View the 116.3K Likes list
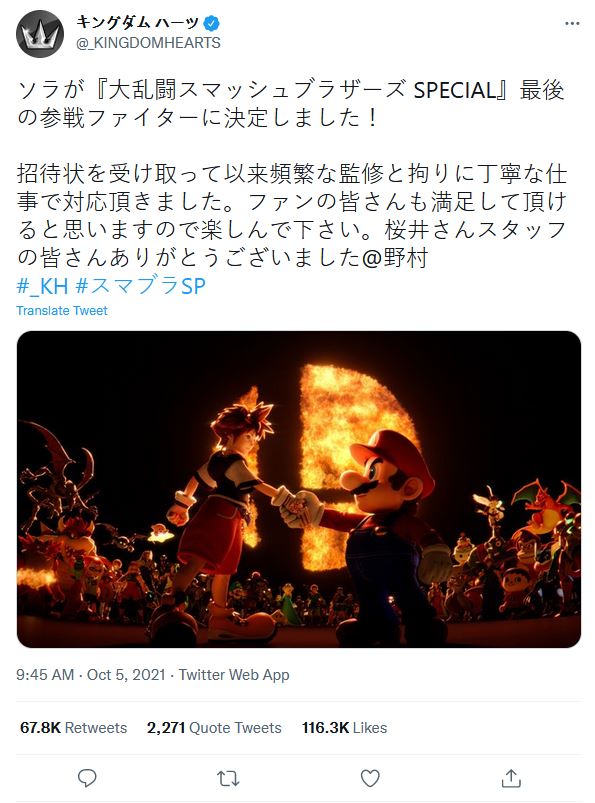Screen dimensions: 595x803 pyautogui.click(x=344, y=728)
